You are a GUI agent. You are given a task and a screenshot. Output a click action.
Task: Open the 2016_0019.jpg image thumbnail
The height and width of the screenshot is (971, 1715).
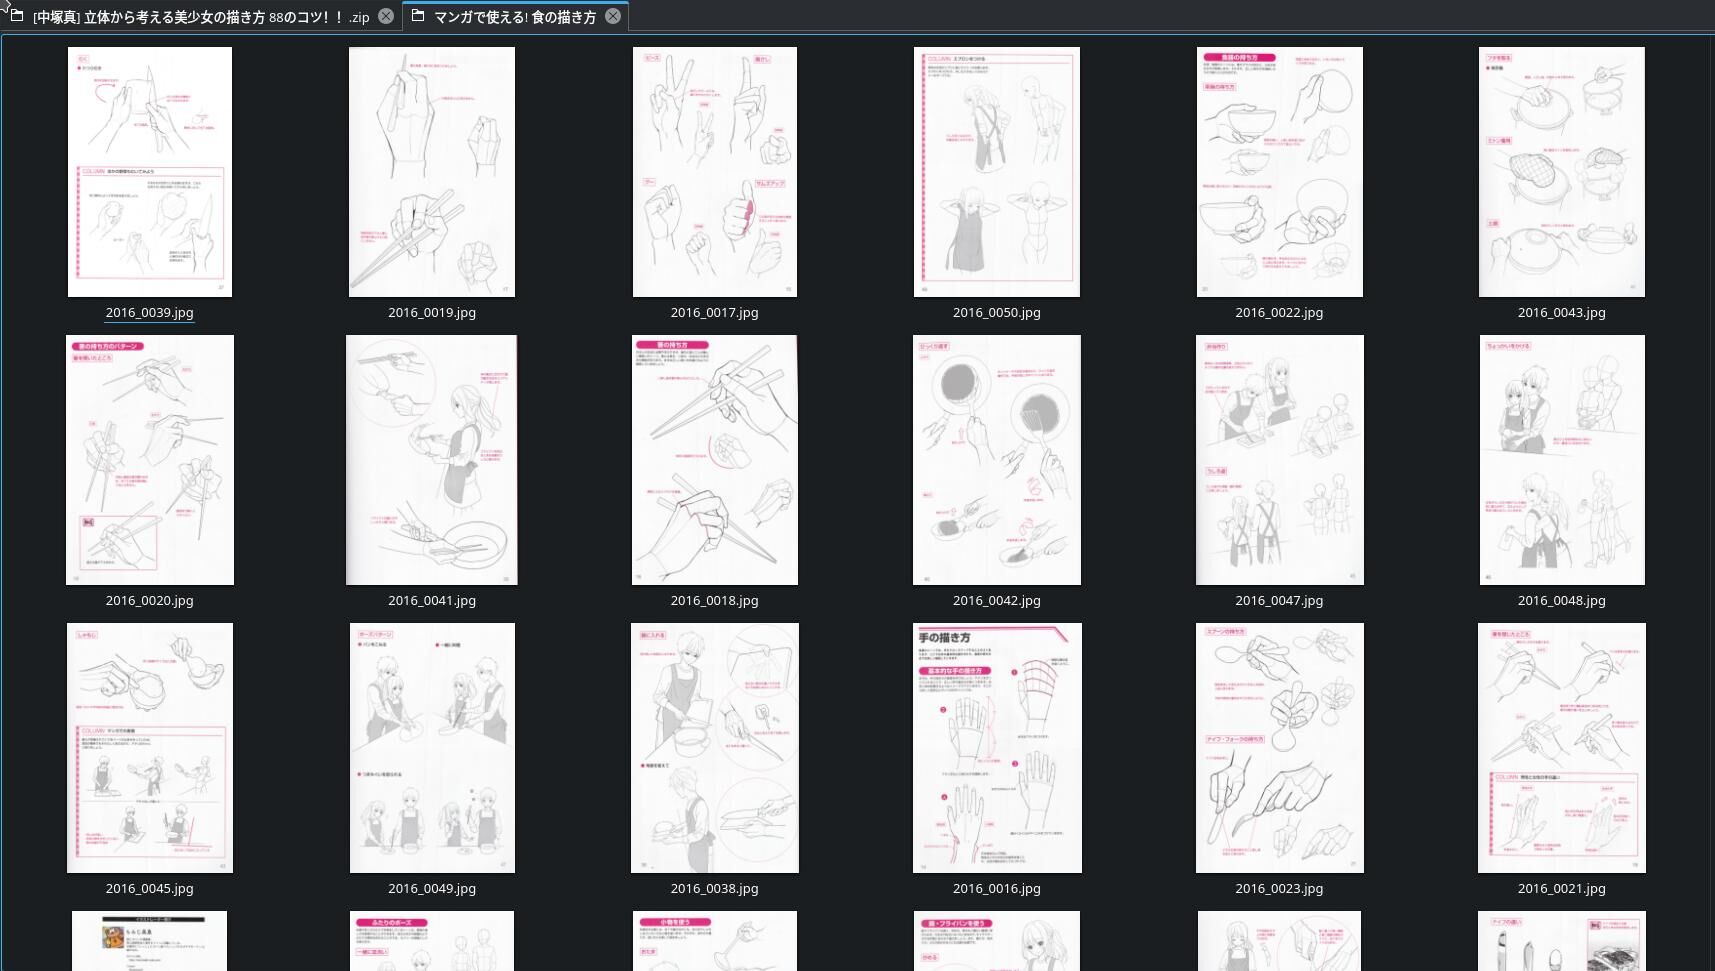432,172
